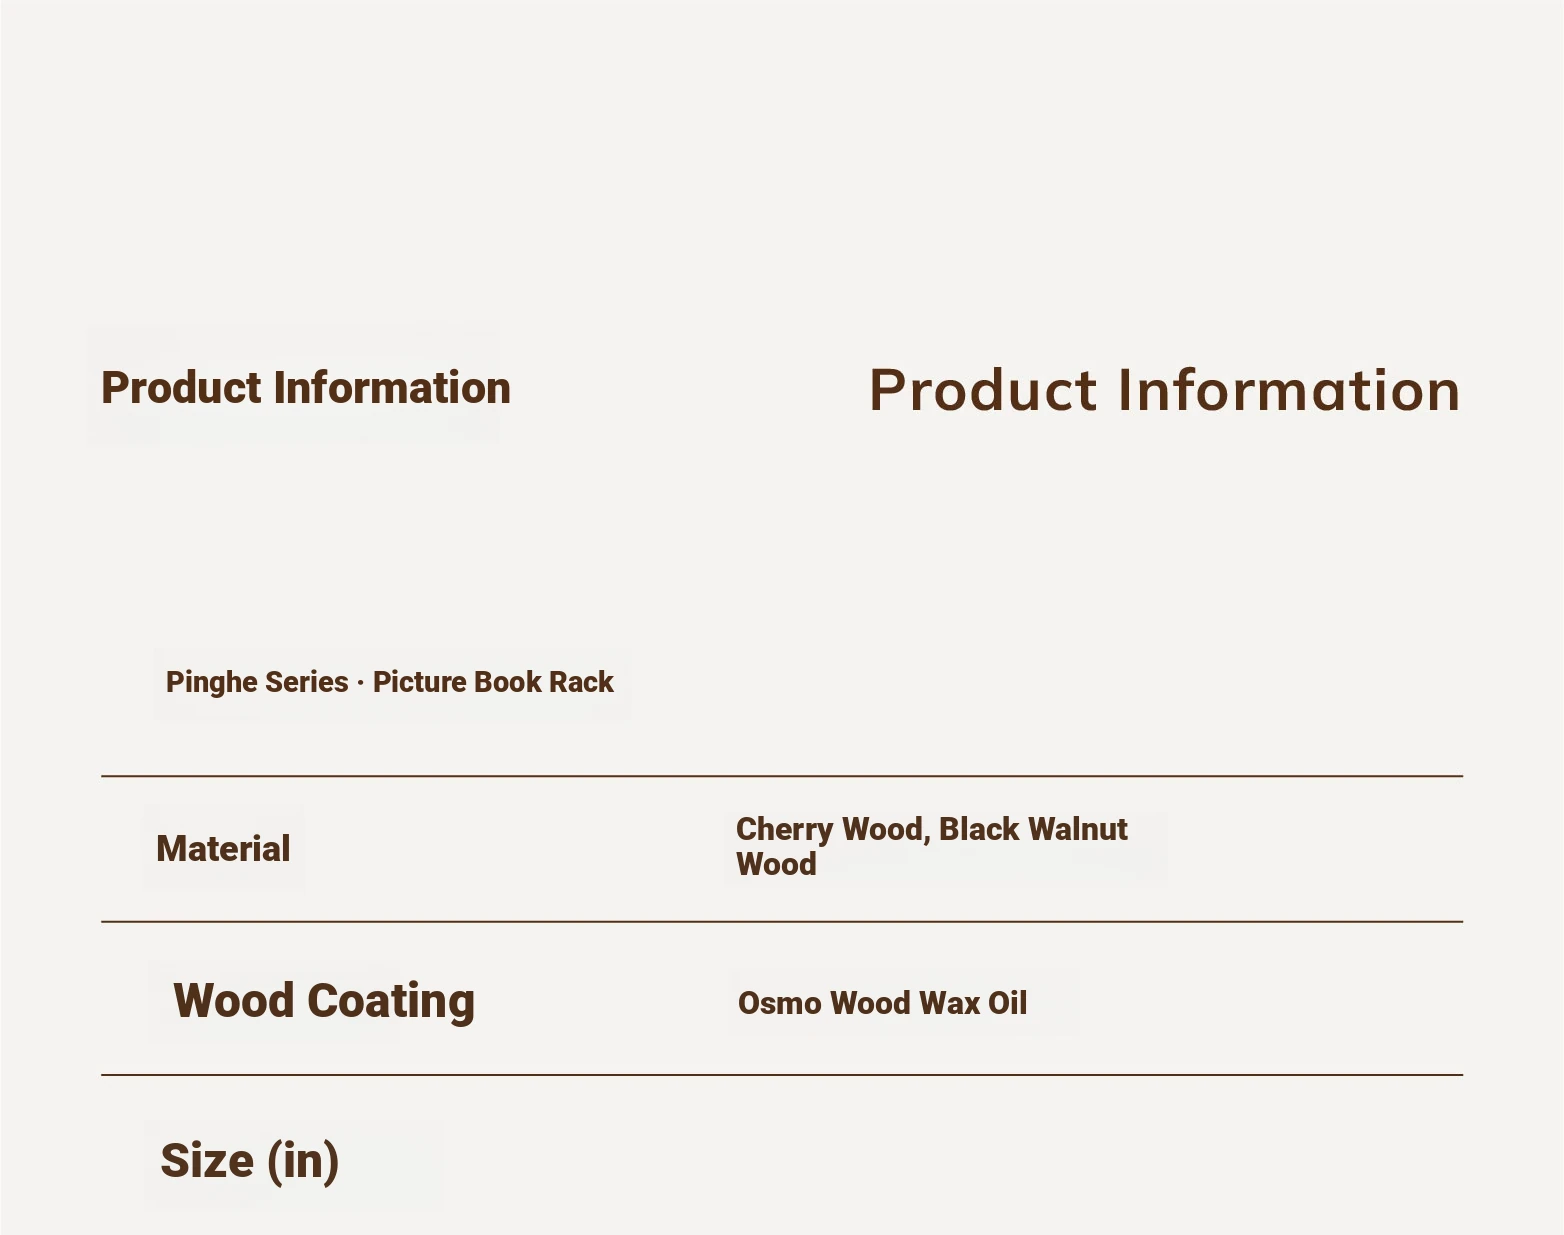Select the large right Product Information title
Viewport: 1564px width, 1235px height.
tap(1165, 390)
